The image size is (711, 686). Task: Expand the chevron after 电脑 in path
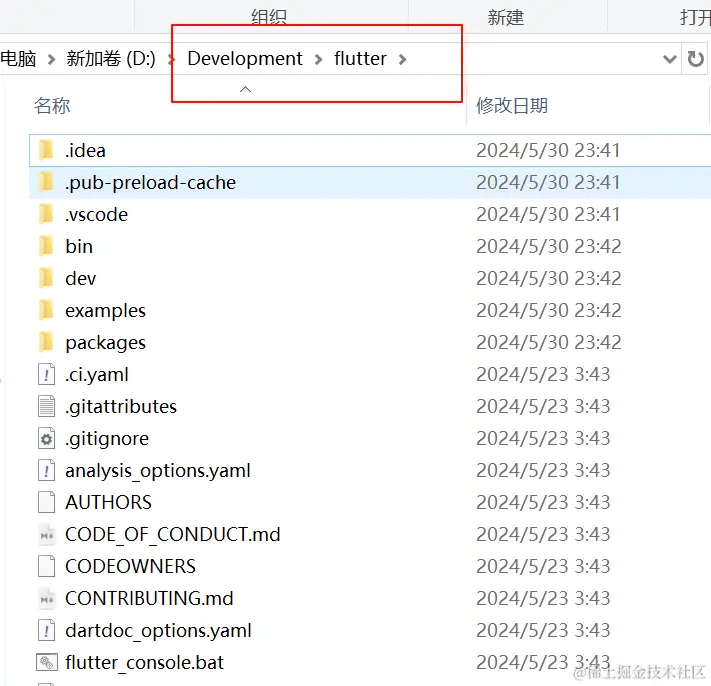pos(51,59)
